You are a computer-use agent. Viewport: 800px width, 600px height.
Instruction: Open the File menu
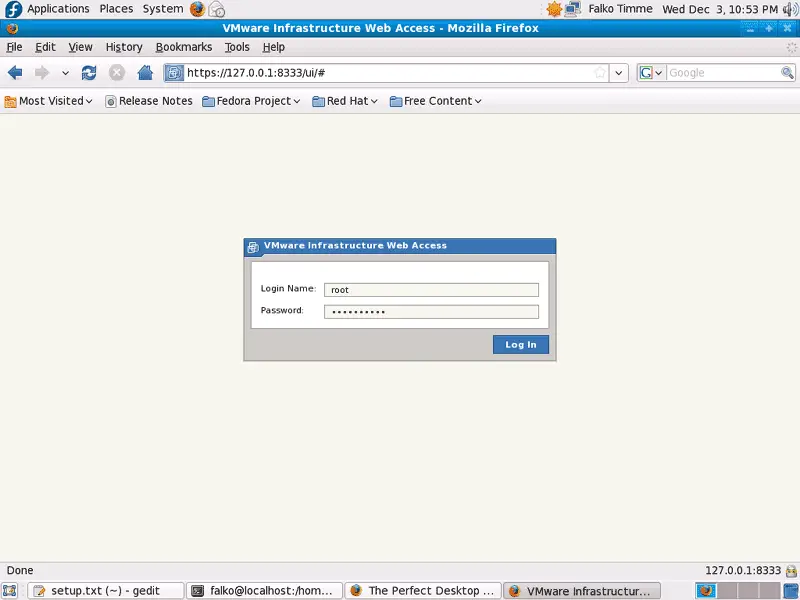tap(14, 47)
